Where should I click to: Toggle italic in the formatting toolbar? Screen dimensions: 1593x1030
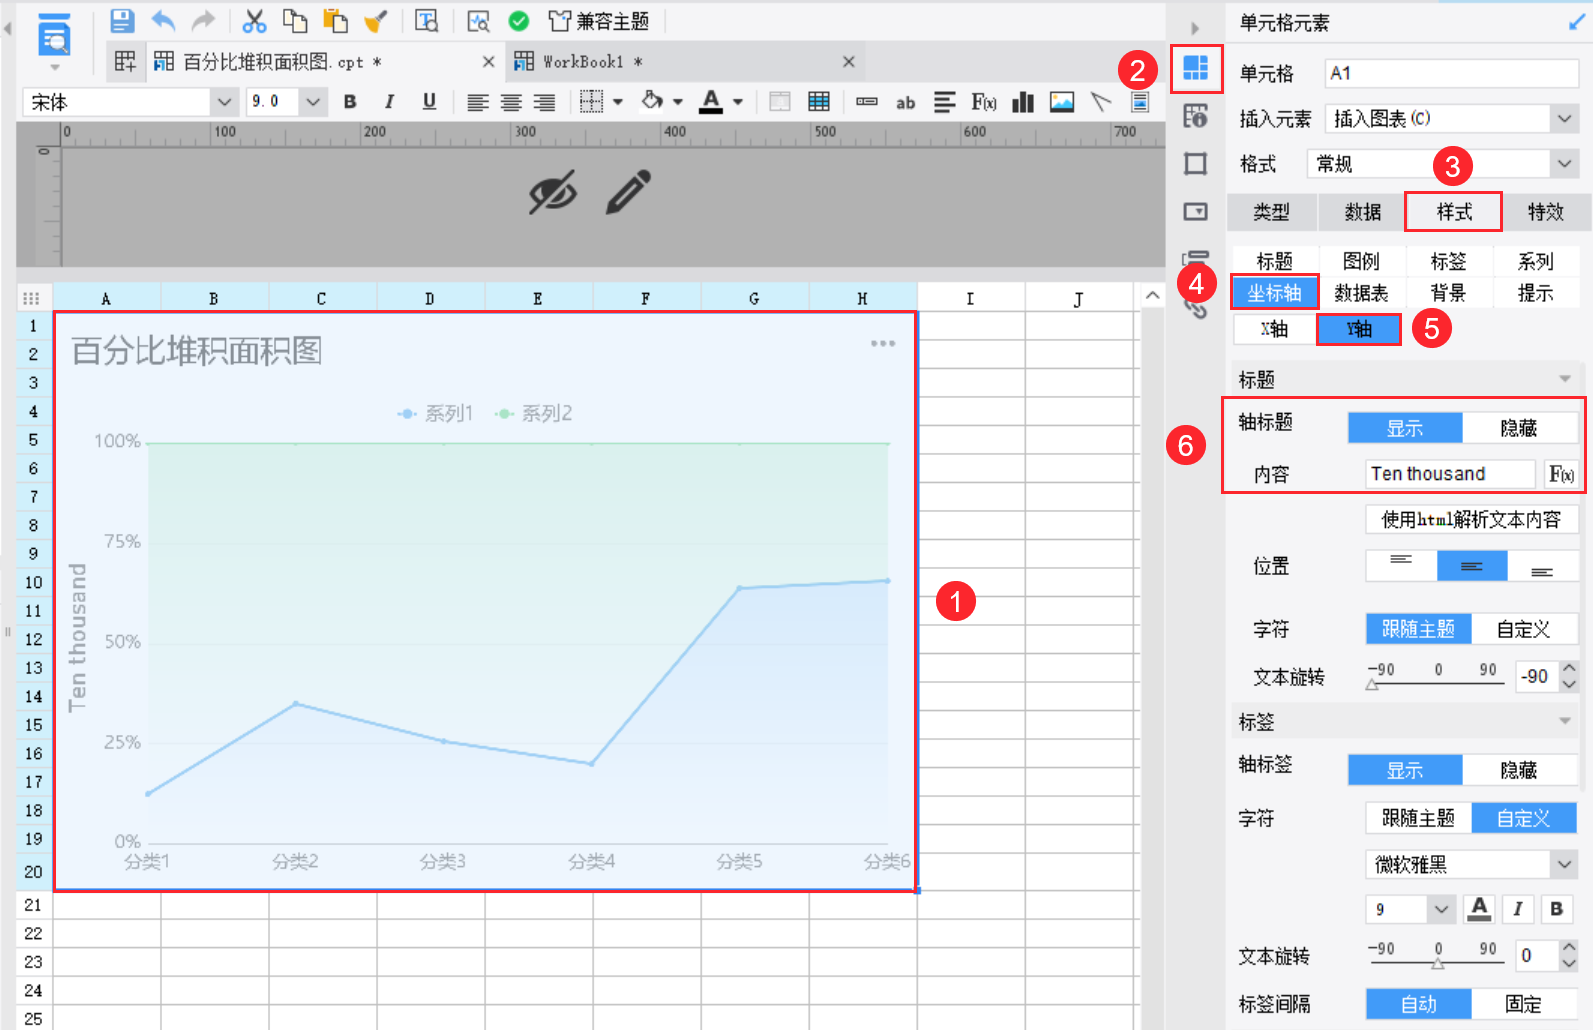point(389,102)
